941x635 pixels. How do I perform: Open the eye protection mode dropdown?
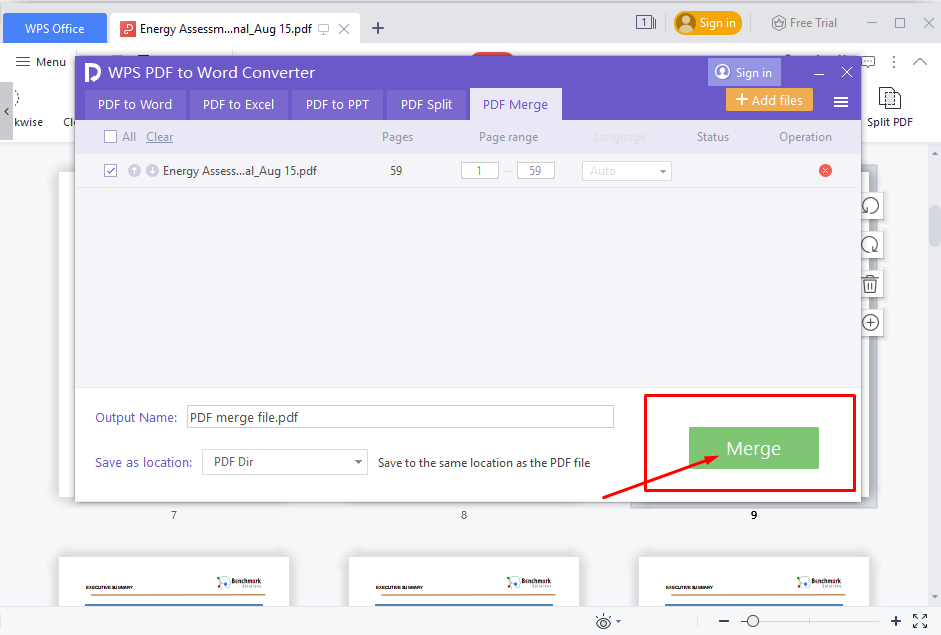(x=608, y=622)
